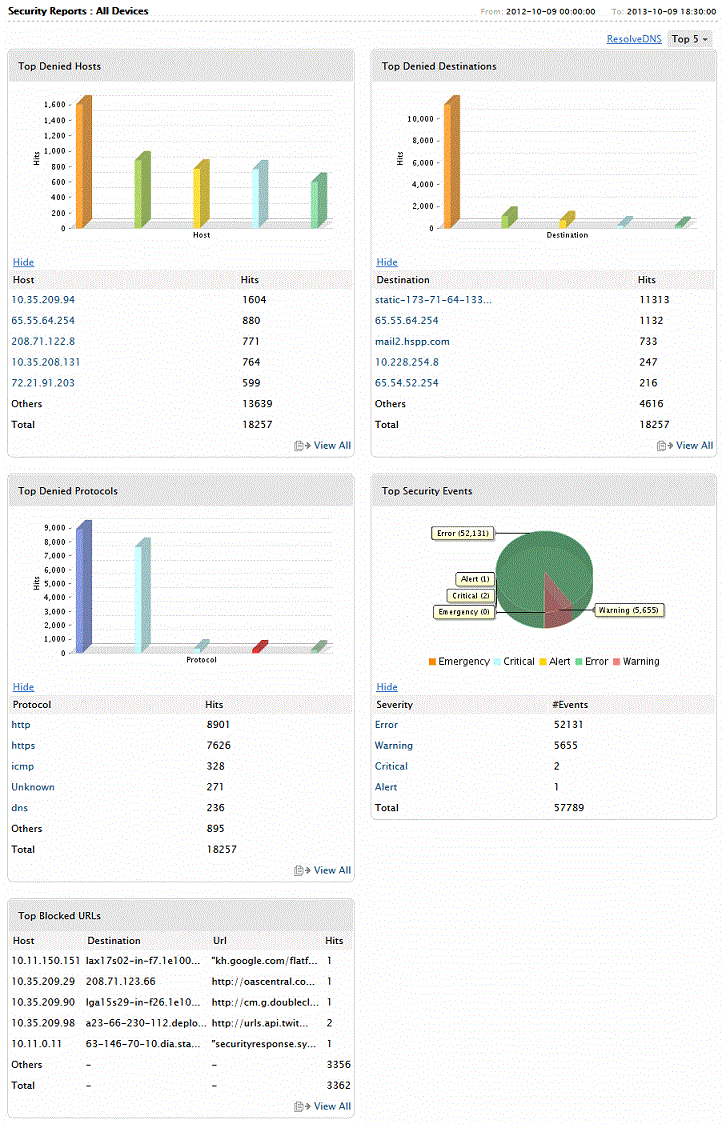Image resolution: width=726 pixels, height=1124 pixels.
Task: Open destination 65.54.52.254
Action: click(406, 383)
